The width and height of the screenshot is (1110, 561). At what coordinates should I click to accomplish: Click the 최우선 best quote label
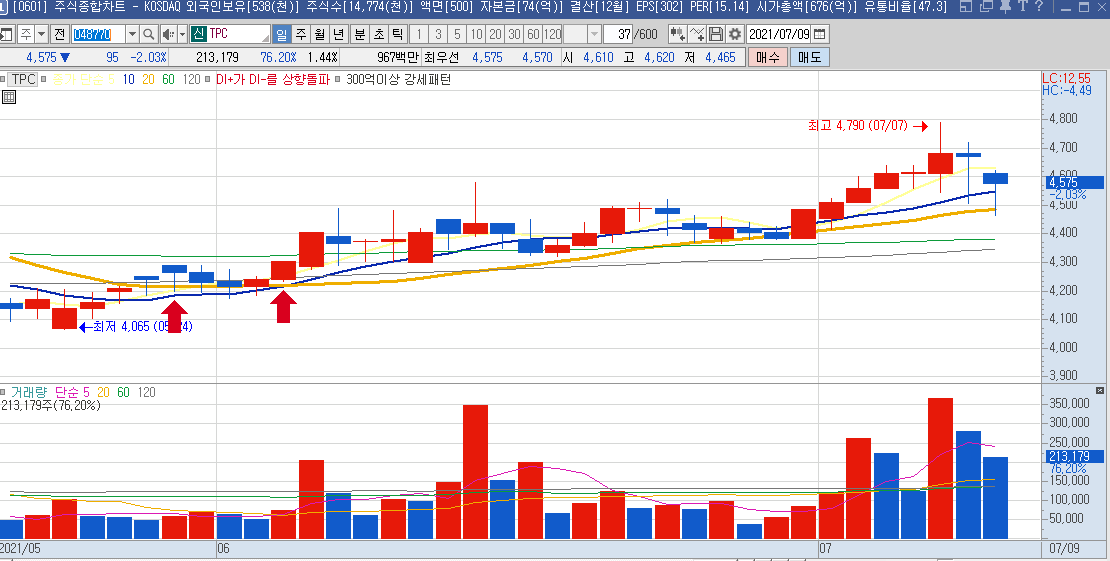coord(441,57)
